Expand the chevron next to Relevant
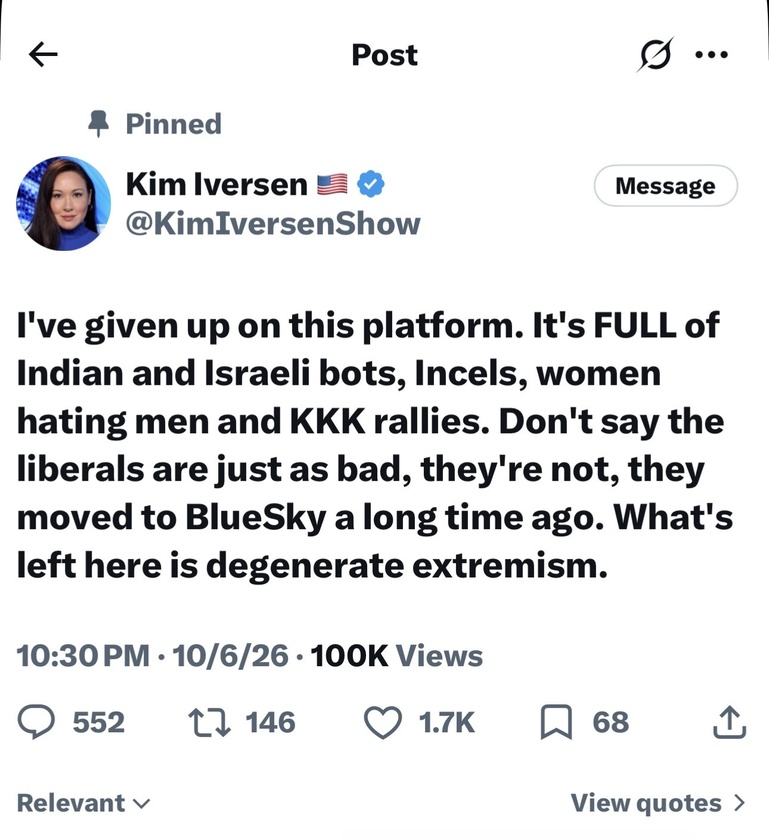The width and height of the screenshot is (769, 839). [x=141, y=804]
